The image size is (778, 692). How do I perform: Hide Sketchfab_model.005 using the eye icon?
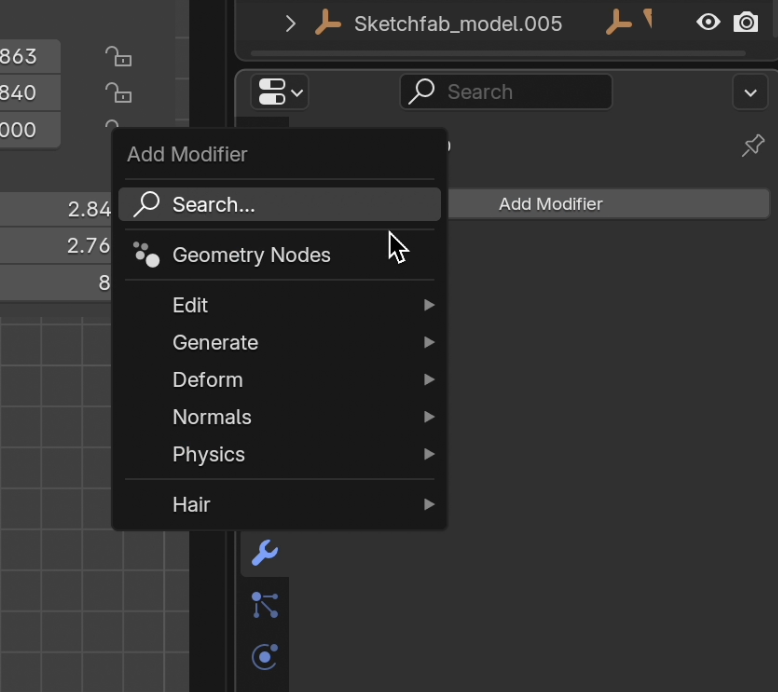[x=708, y=23]
